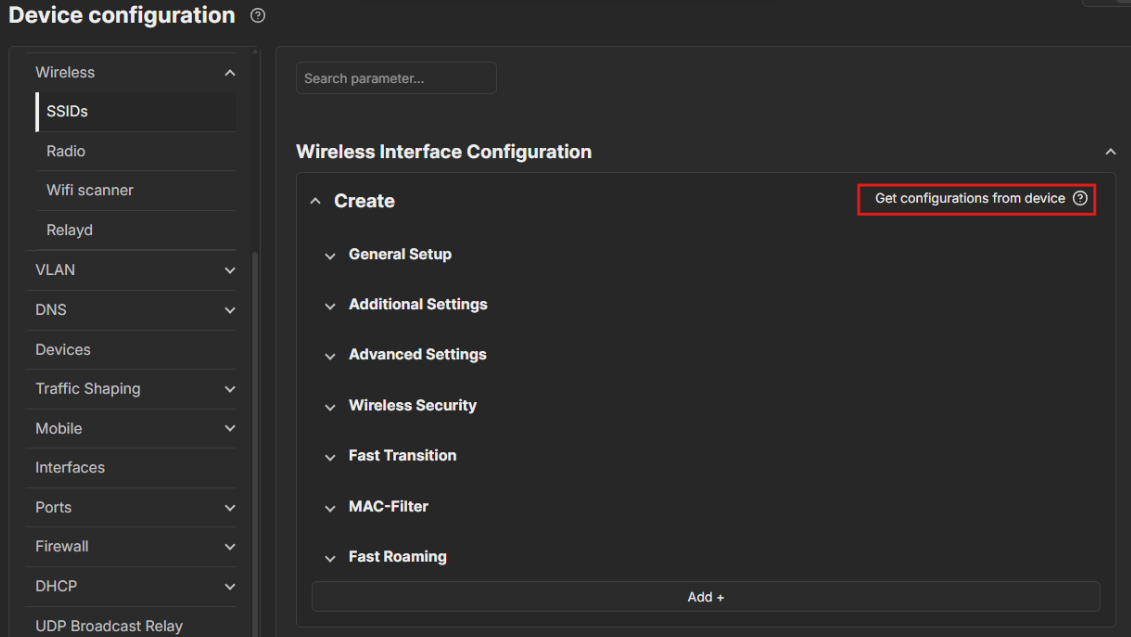1131x637 pixels.
Task: Click the Search parameter input field
Action: coord(396,78)
